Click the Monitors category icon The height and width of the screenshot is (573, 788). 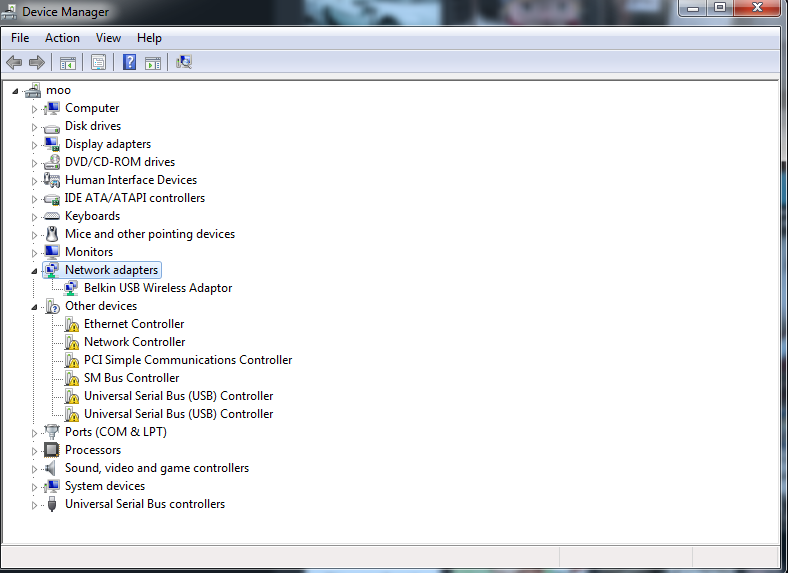pos(52,252)
